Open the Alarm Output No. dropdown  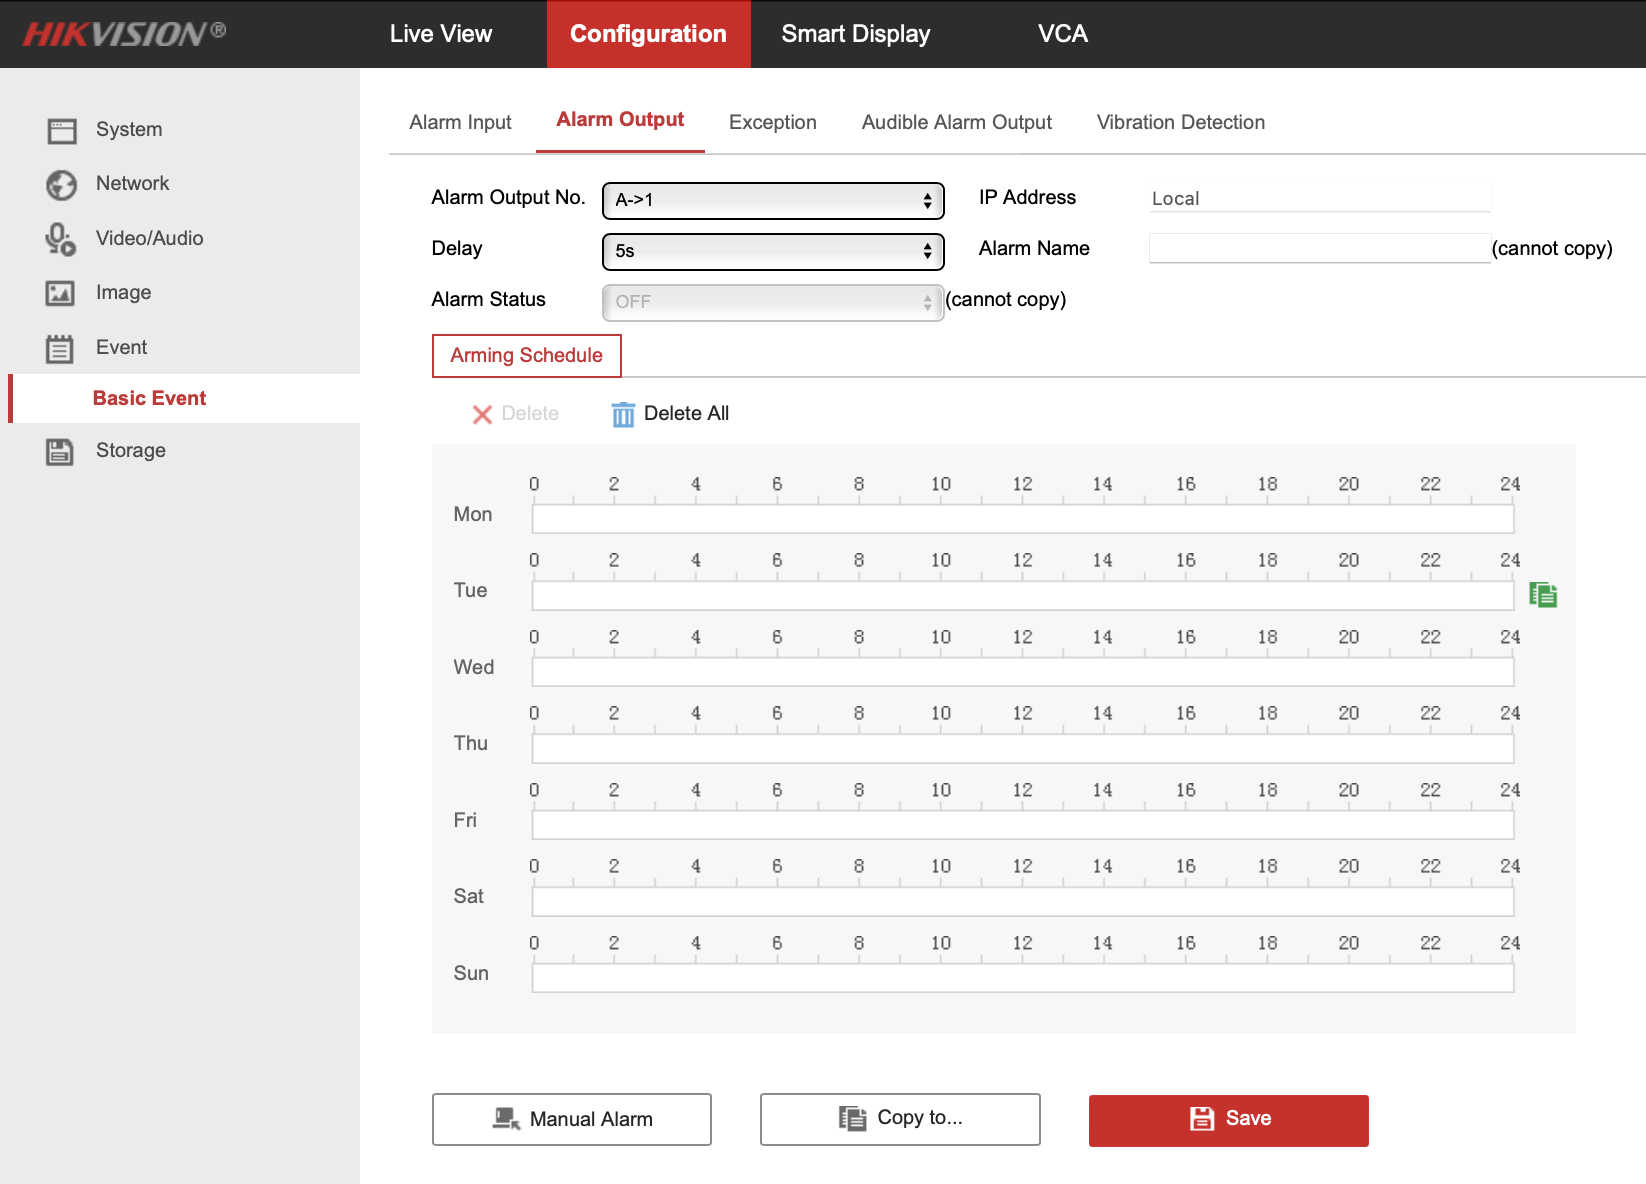tap(772, 200)
